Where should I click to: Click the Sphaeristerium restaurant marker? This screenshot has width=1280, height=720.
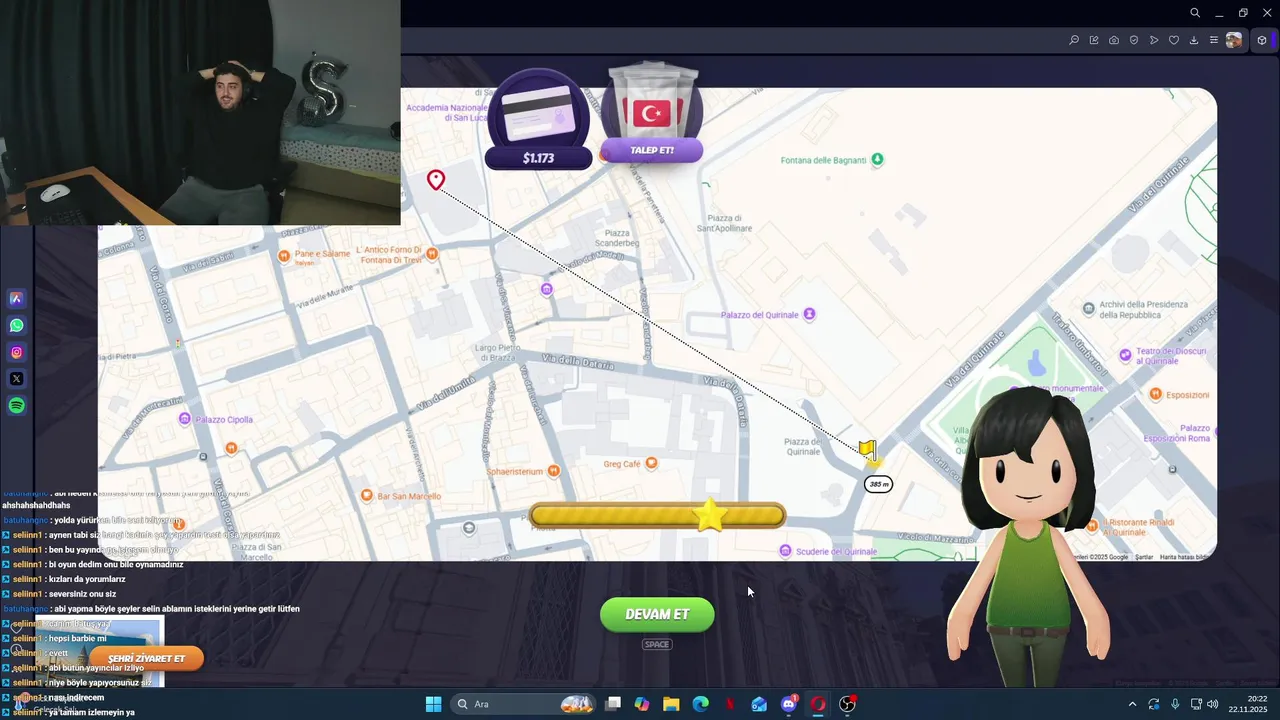[552, 471]
